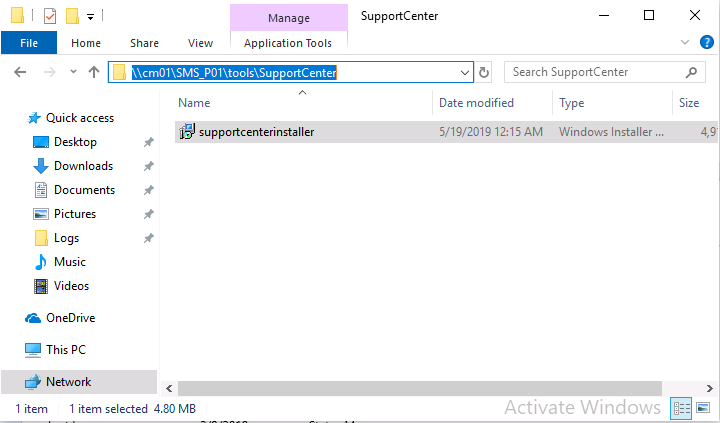720x423 pixels.
Task: Open the Logs folder shortcut
Action: pos(66,238)
